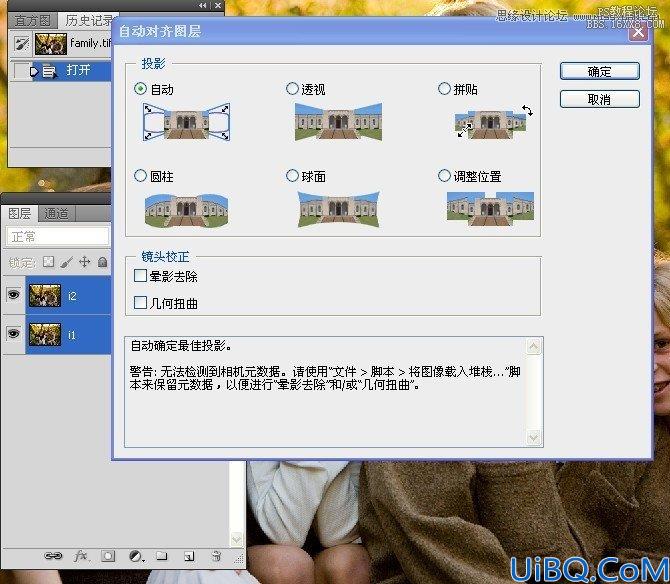Image resolution: width=670 pixels, height=584 pixels.
Task: Enable the 晕影去除 checkbox
Action: click(x=140, y=276)
